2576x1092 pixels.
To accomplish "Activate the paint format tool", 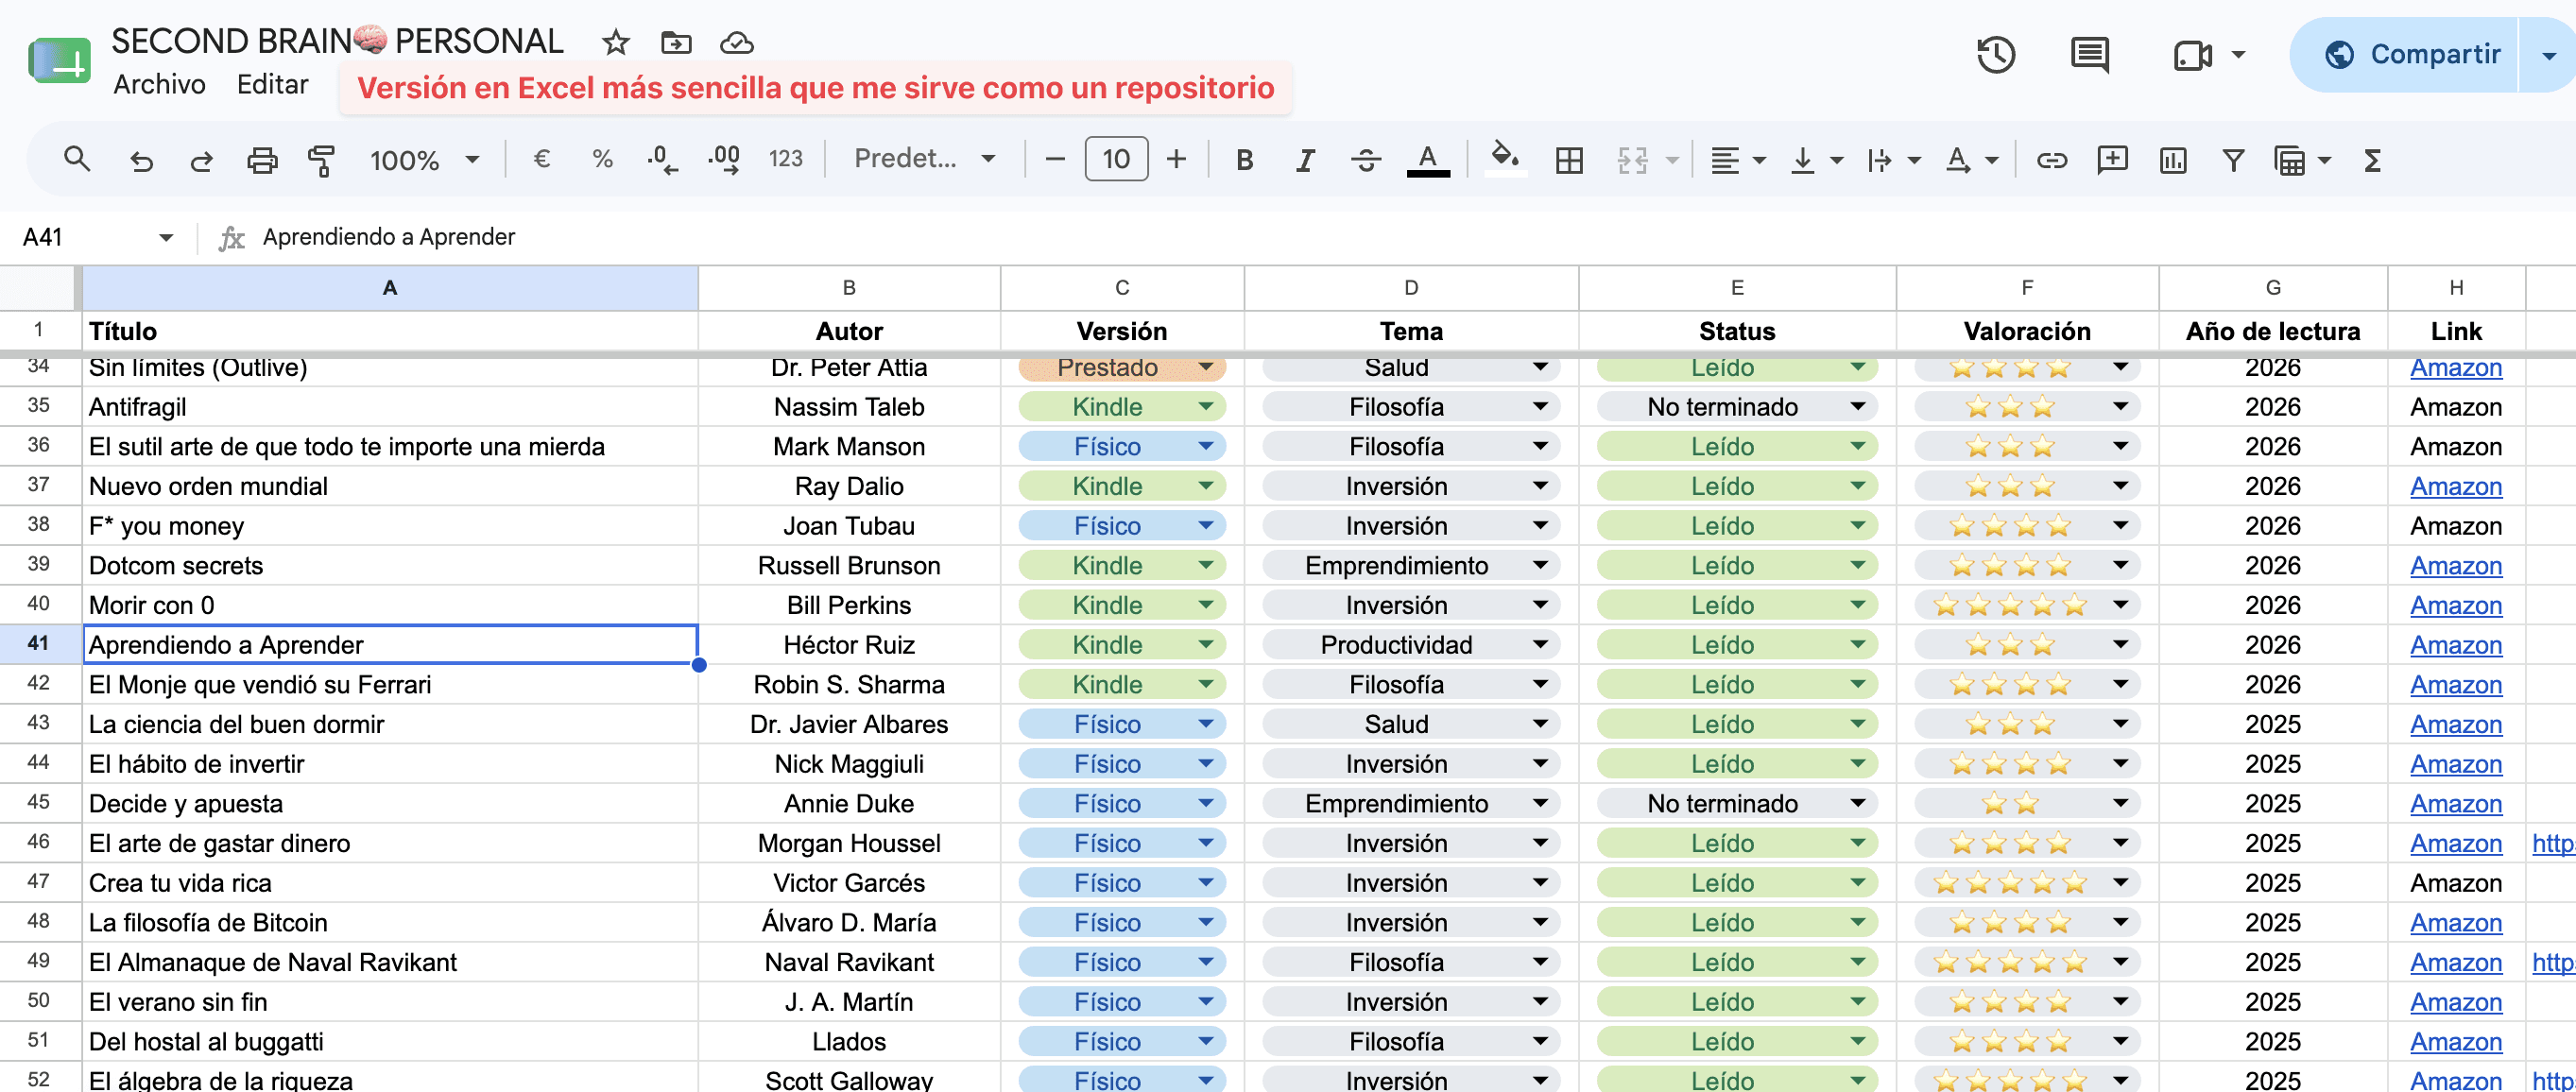I will coord(321,160).
